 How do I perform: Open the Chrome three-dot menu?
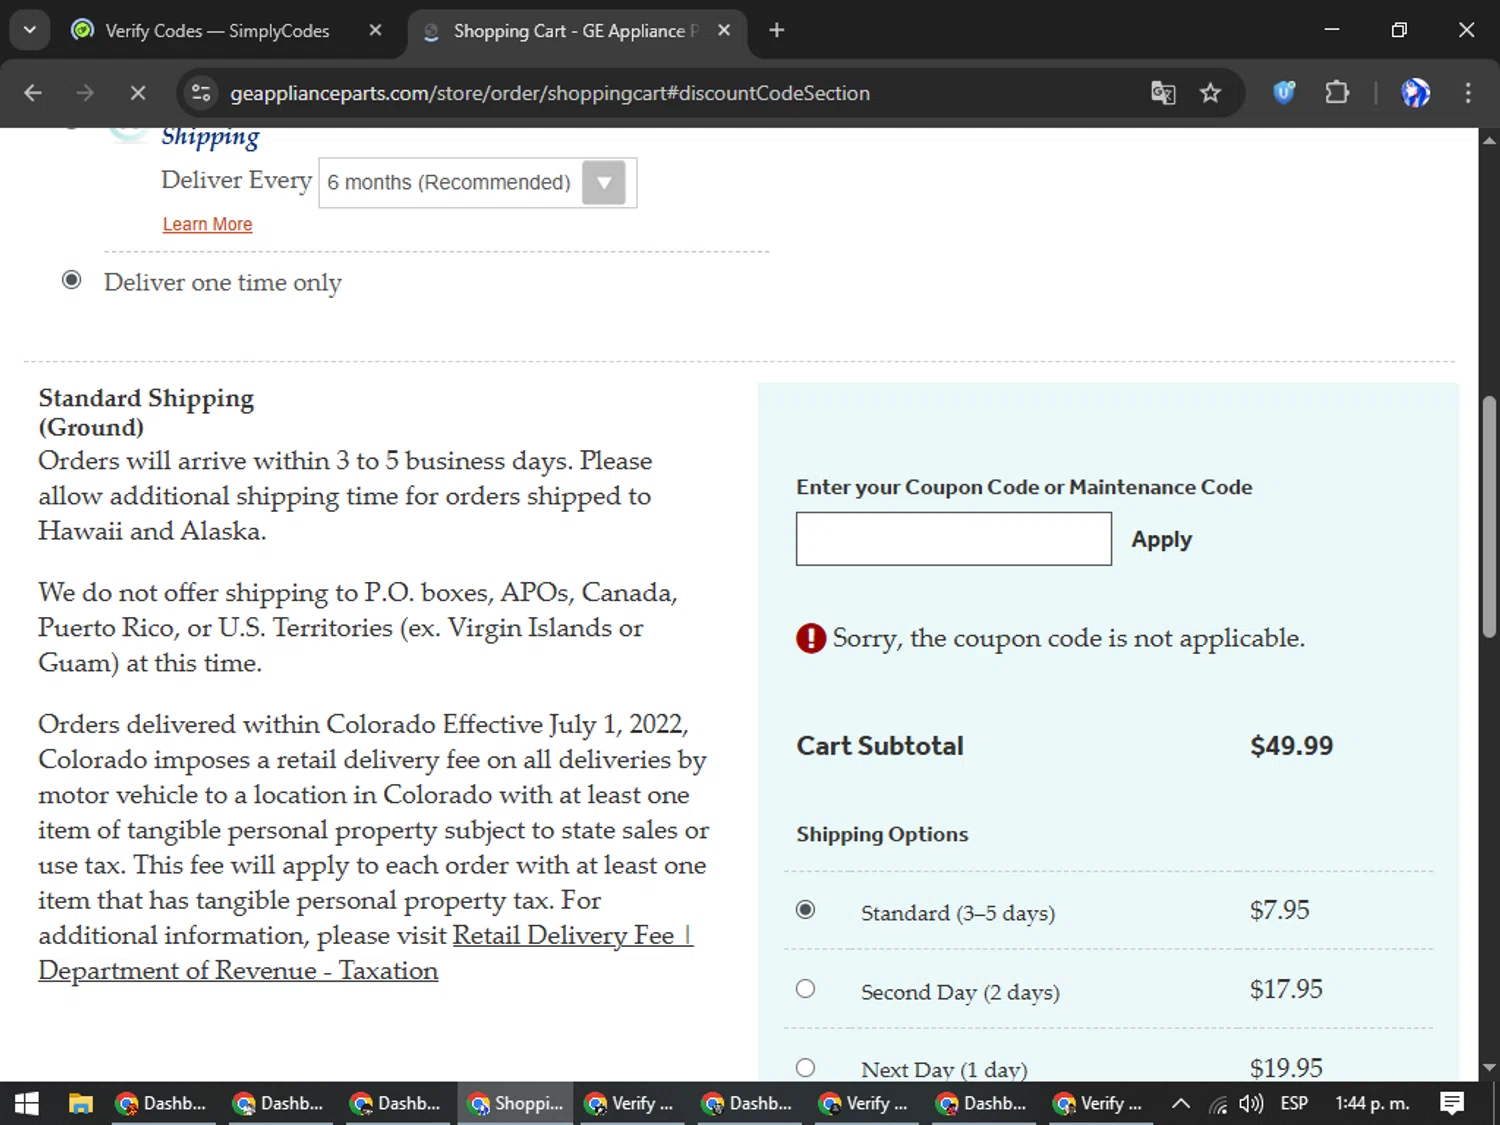click(x=1468, y=93)
